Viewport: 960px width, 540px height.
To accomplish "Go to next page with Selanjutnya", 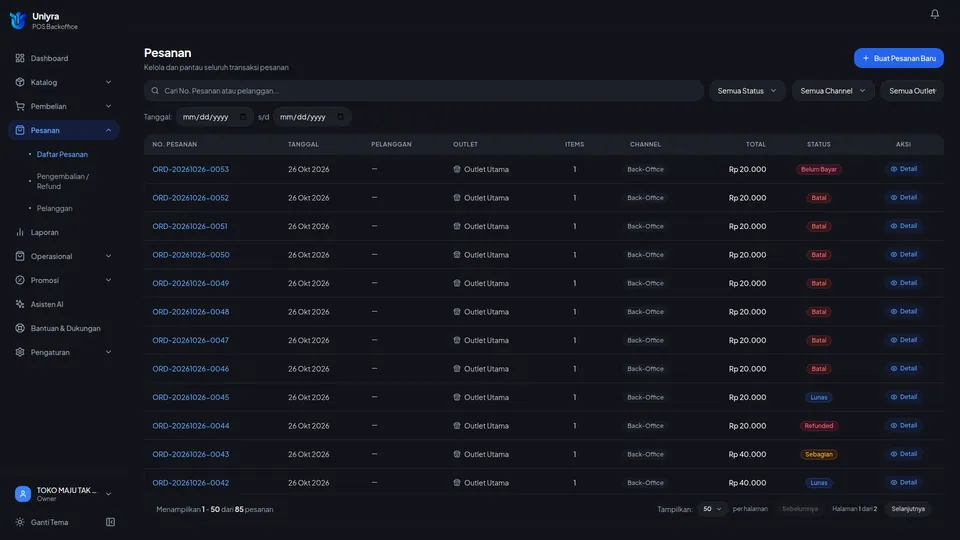I will 908,509.
